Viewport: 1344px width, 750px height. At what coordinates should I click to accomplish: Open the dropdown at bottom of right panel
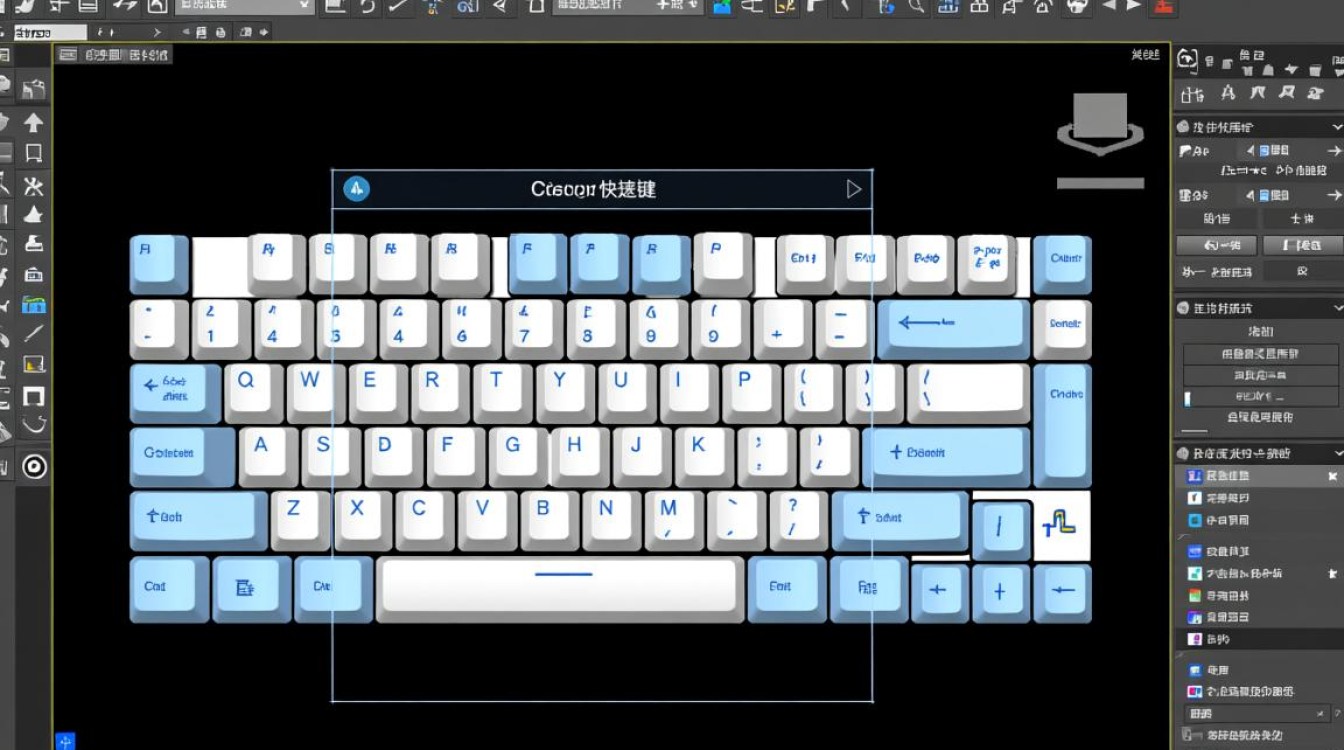pos(1259,714)
